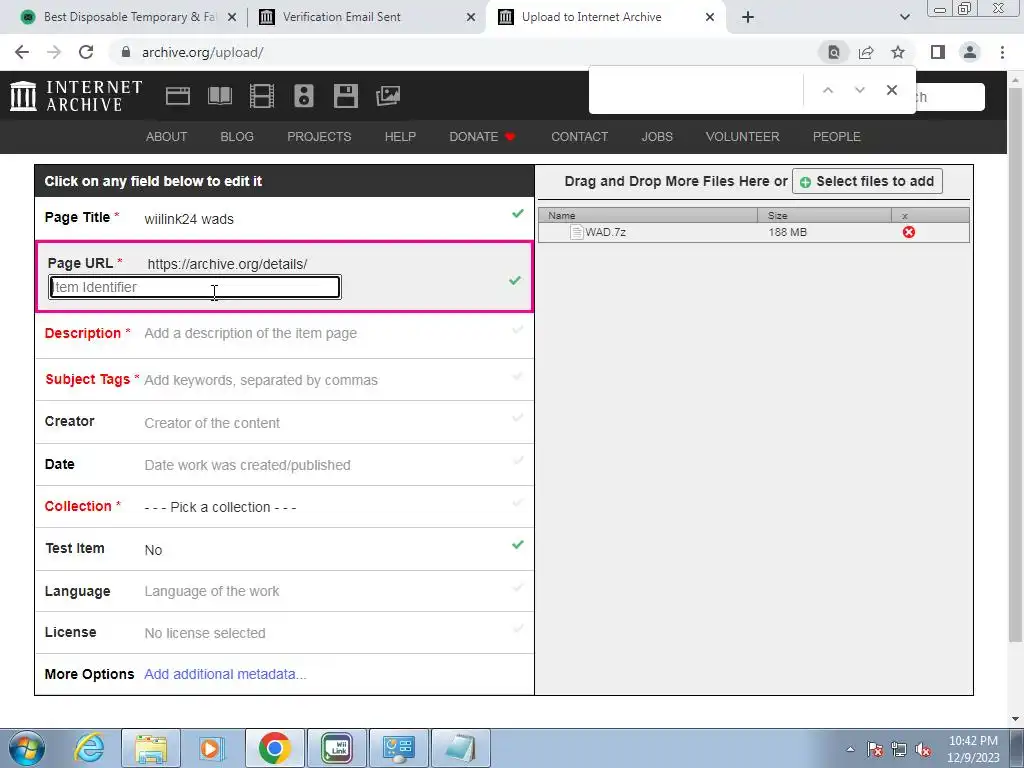The width and height of the screenshot is (1024, 768).
Task: Open the Chrome three-dot menu
Action: pos(1002,52)
